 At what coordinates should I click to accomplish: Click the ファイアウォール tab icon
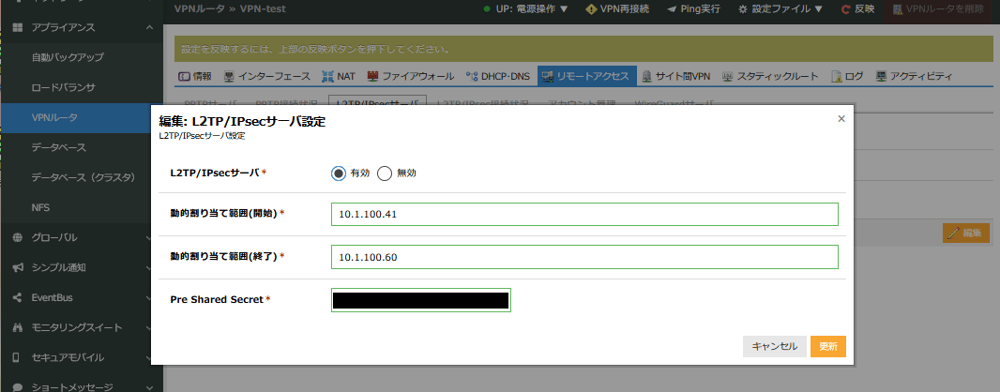coord(373,76)
